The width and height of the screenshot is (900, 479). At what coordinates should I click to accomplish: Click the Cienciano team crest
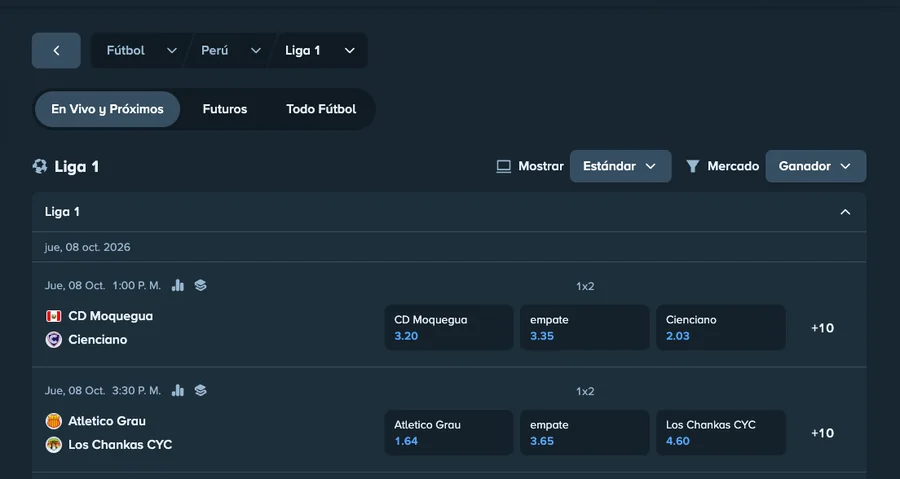(x=53, y=340)
